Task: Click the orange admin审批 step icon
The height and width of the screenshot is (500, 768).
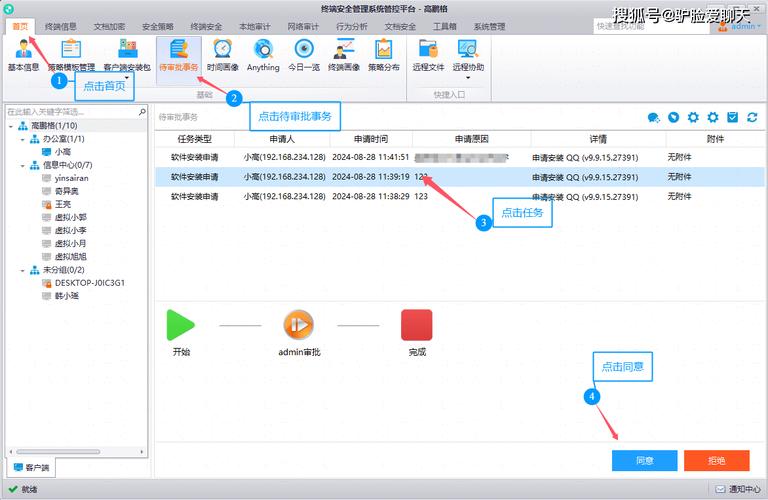Action: point(299,325)
